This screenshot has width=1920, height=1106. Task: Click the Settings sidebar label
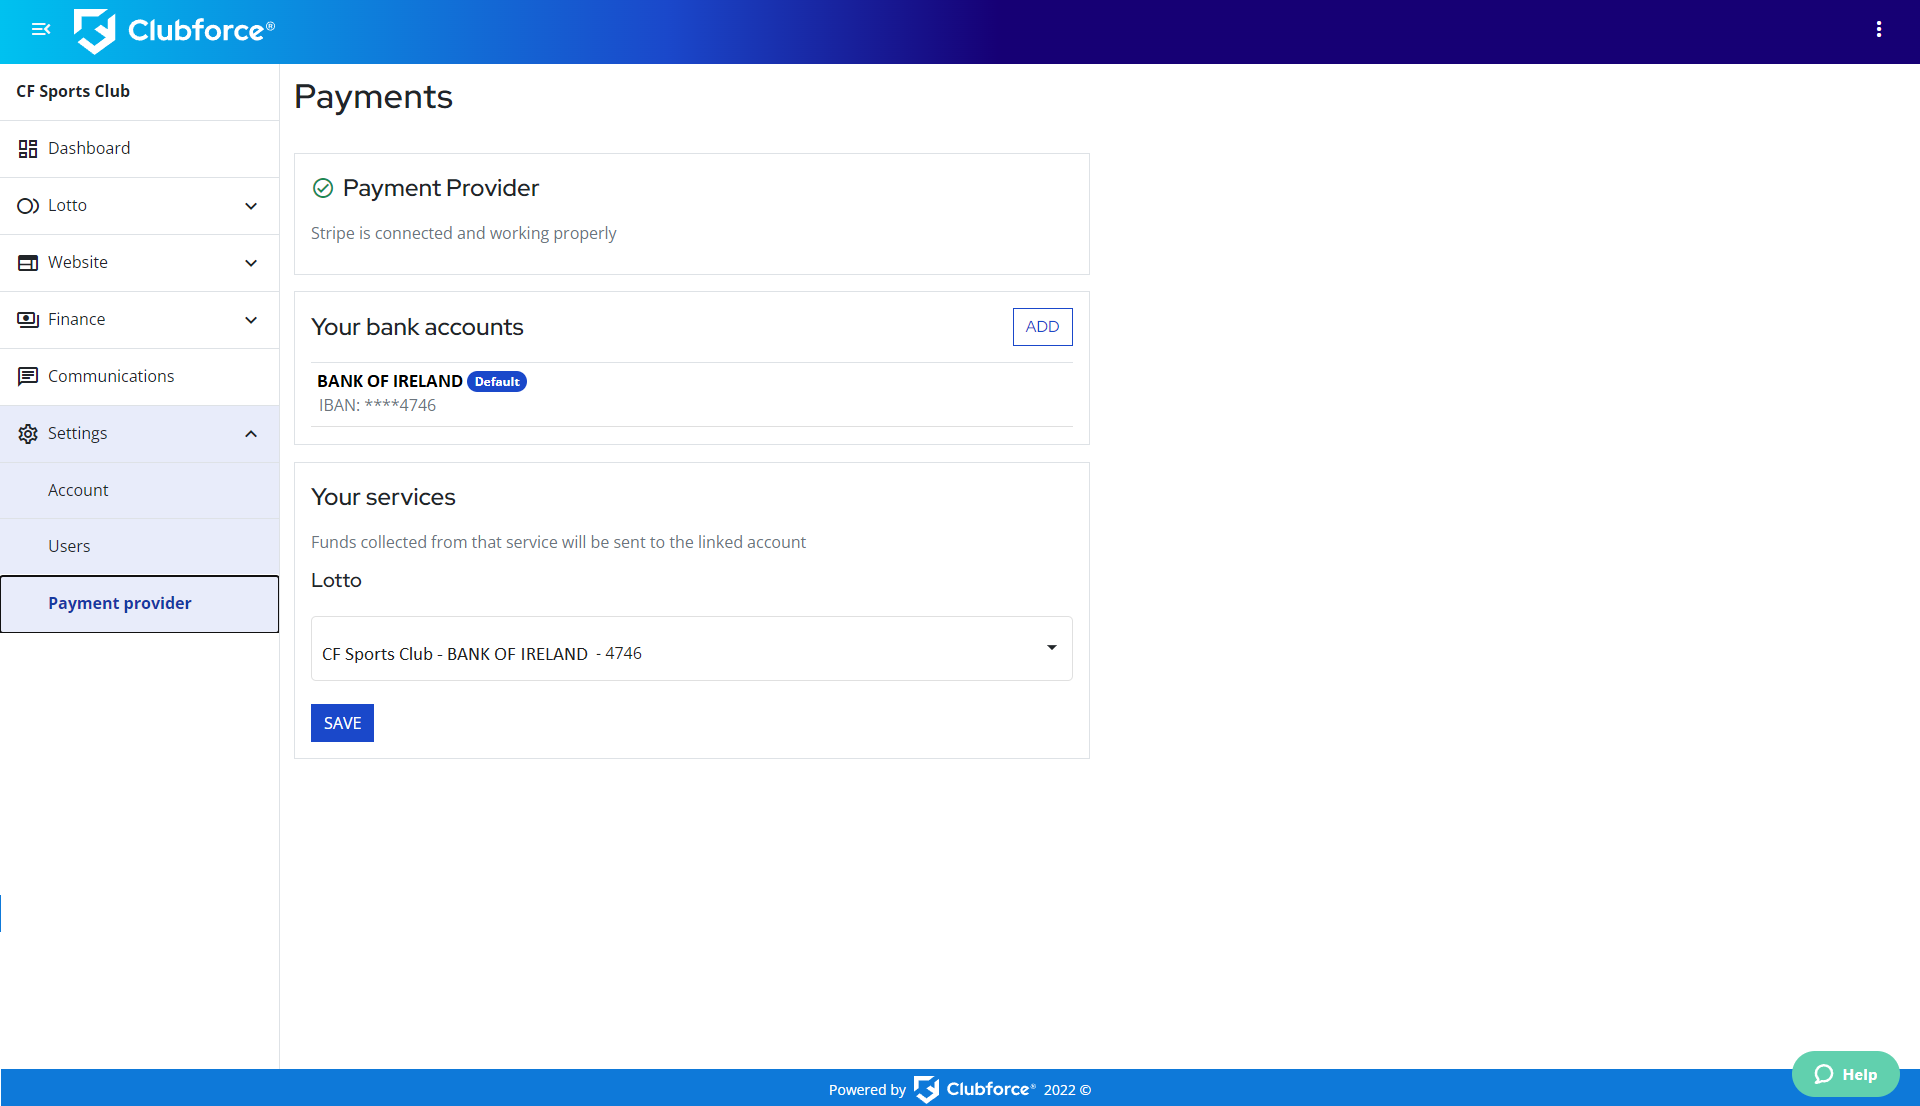(x=77, y=434)
